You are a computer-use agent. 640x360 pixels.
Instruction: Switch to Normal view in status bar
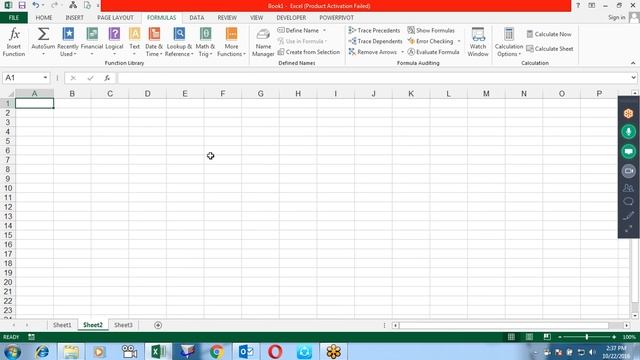511,337
